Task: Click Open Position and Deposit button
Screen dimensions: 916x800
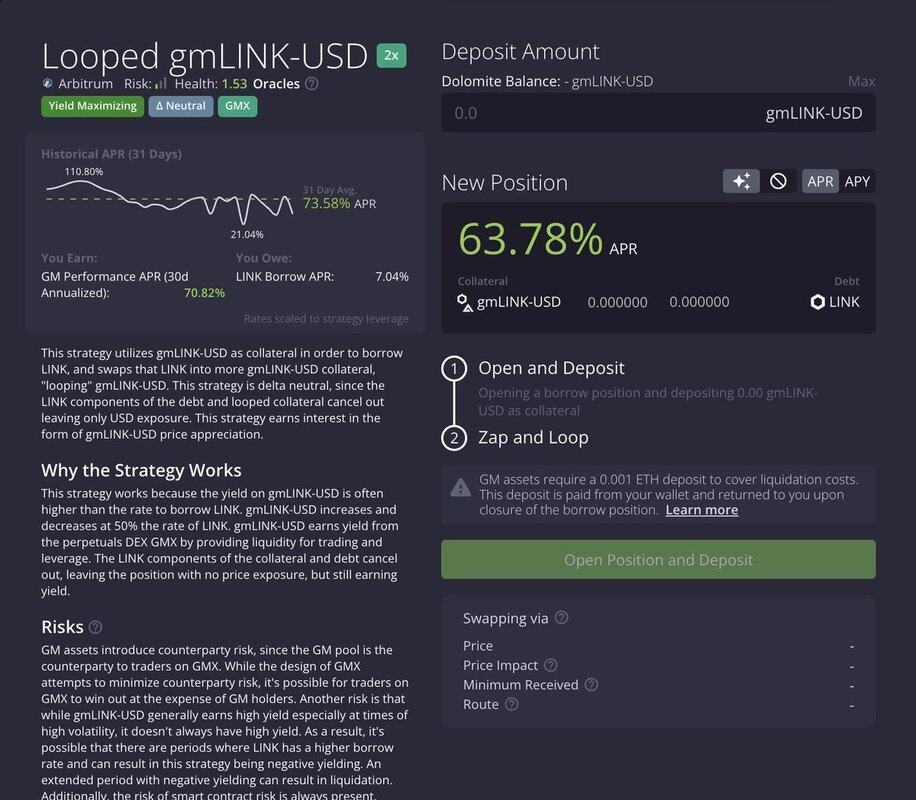Action: point(658,560)
